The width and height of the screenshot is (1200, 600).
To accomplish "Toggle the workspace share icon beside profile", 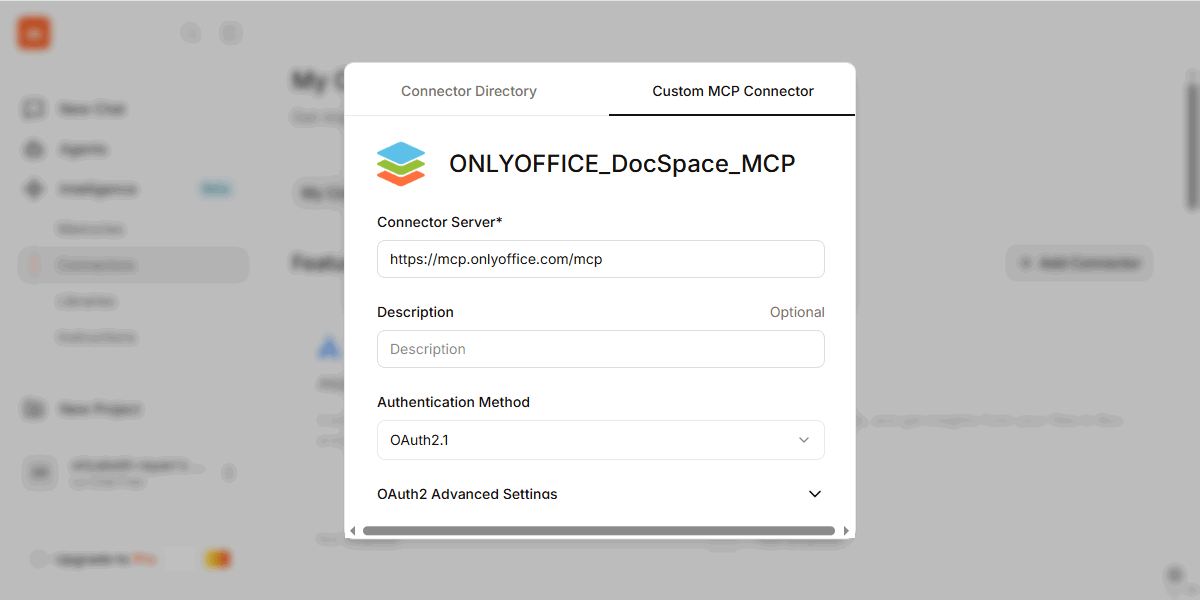I will point(229,474).
